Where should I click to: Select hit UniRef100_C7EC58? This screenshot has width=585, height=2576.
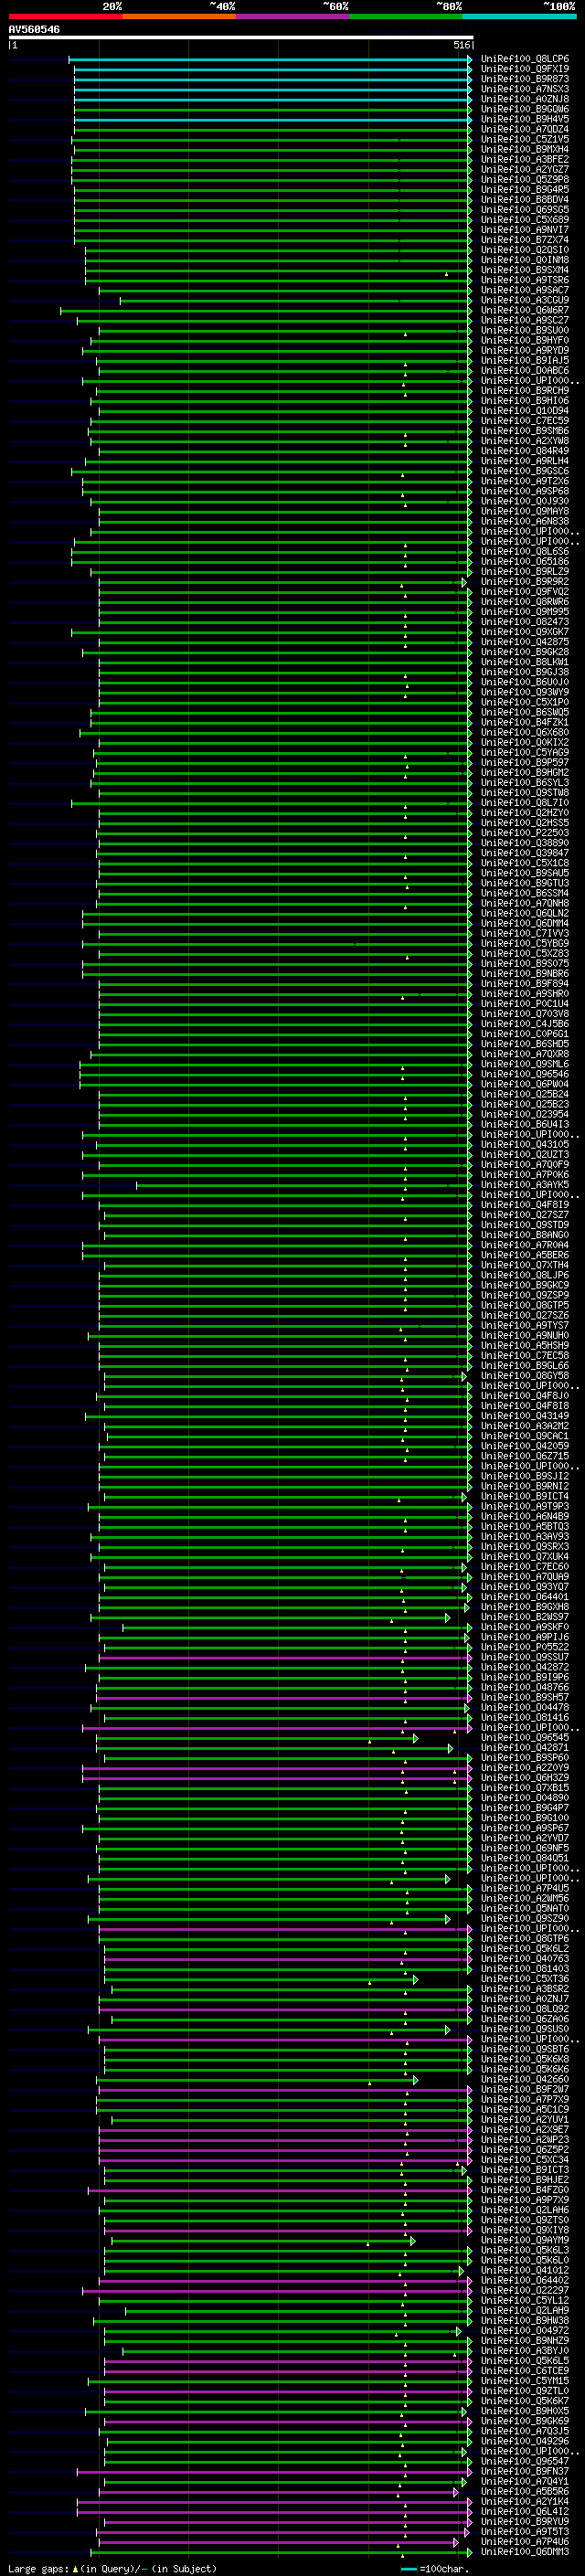point(524,1356)
